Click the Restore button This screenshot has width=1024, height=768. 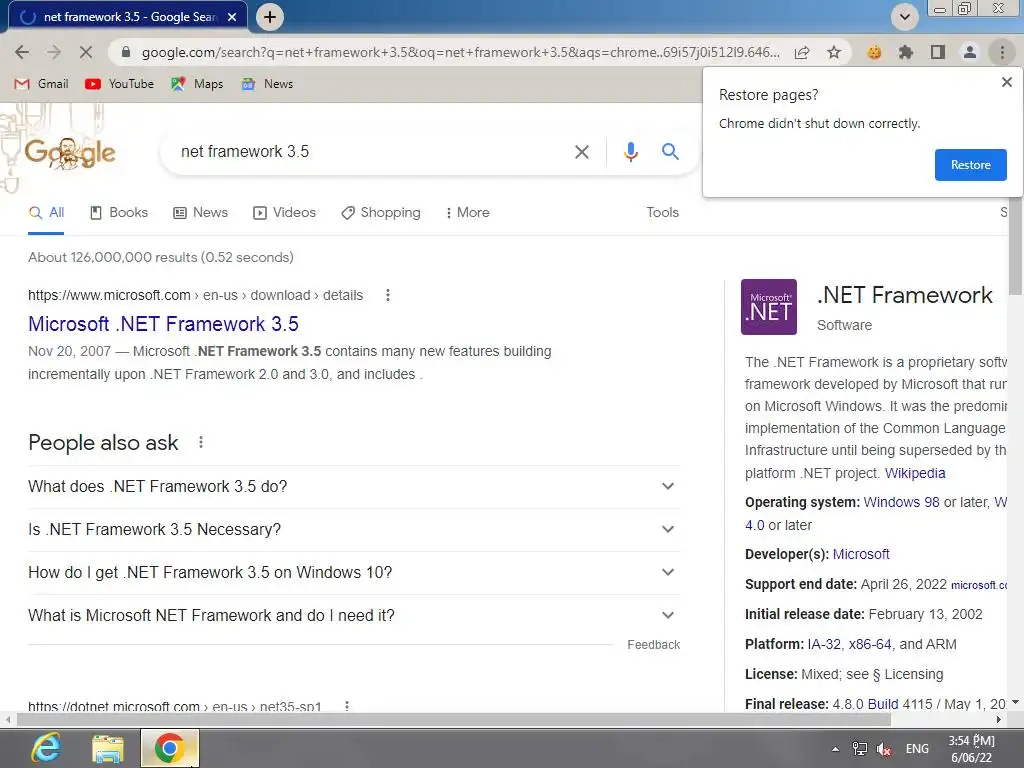(x=970, y=165)
